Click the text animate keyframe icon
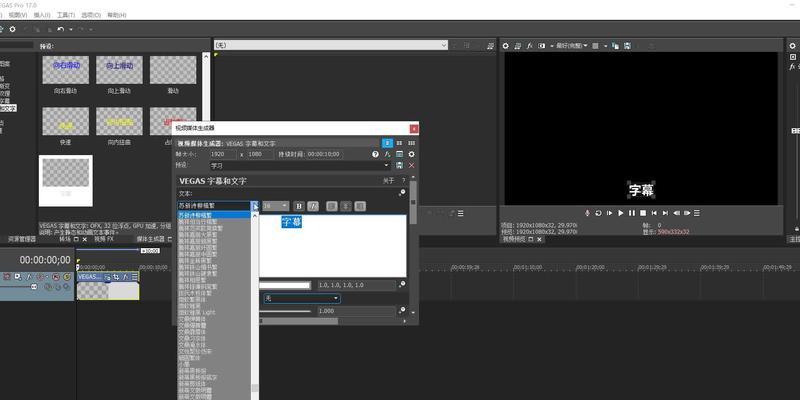800x400 pixels. (402, 193)
